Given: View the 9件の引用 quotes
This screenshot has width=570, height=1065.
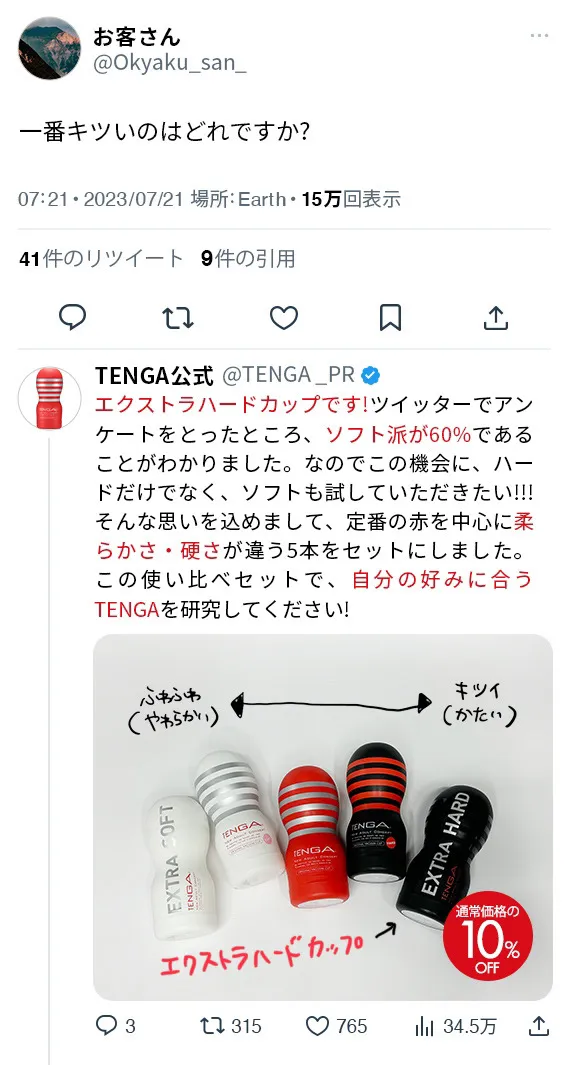Looking at the screenshot, I should (x=248, y=258).
